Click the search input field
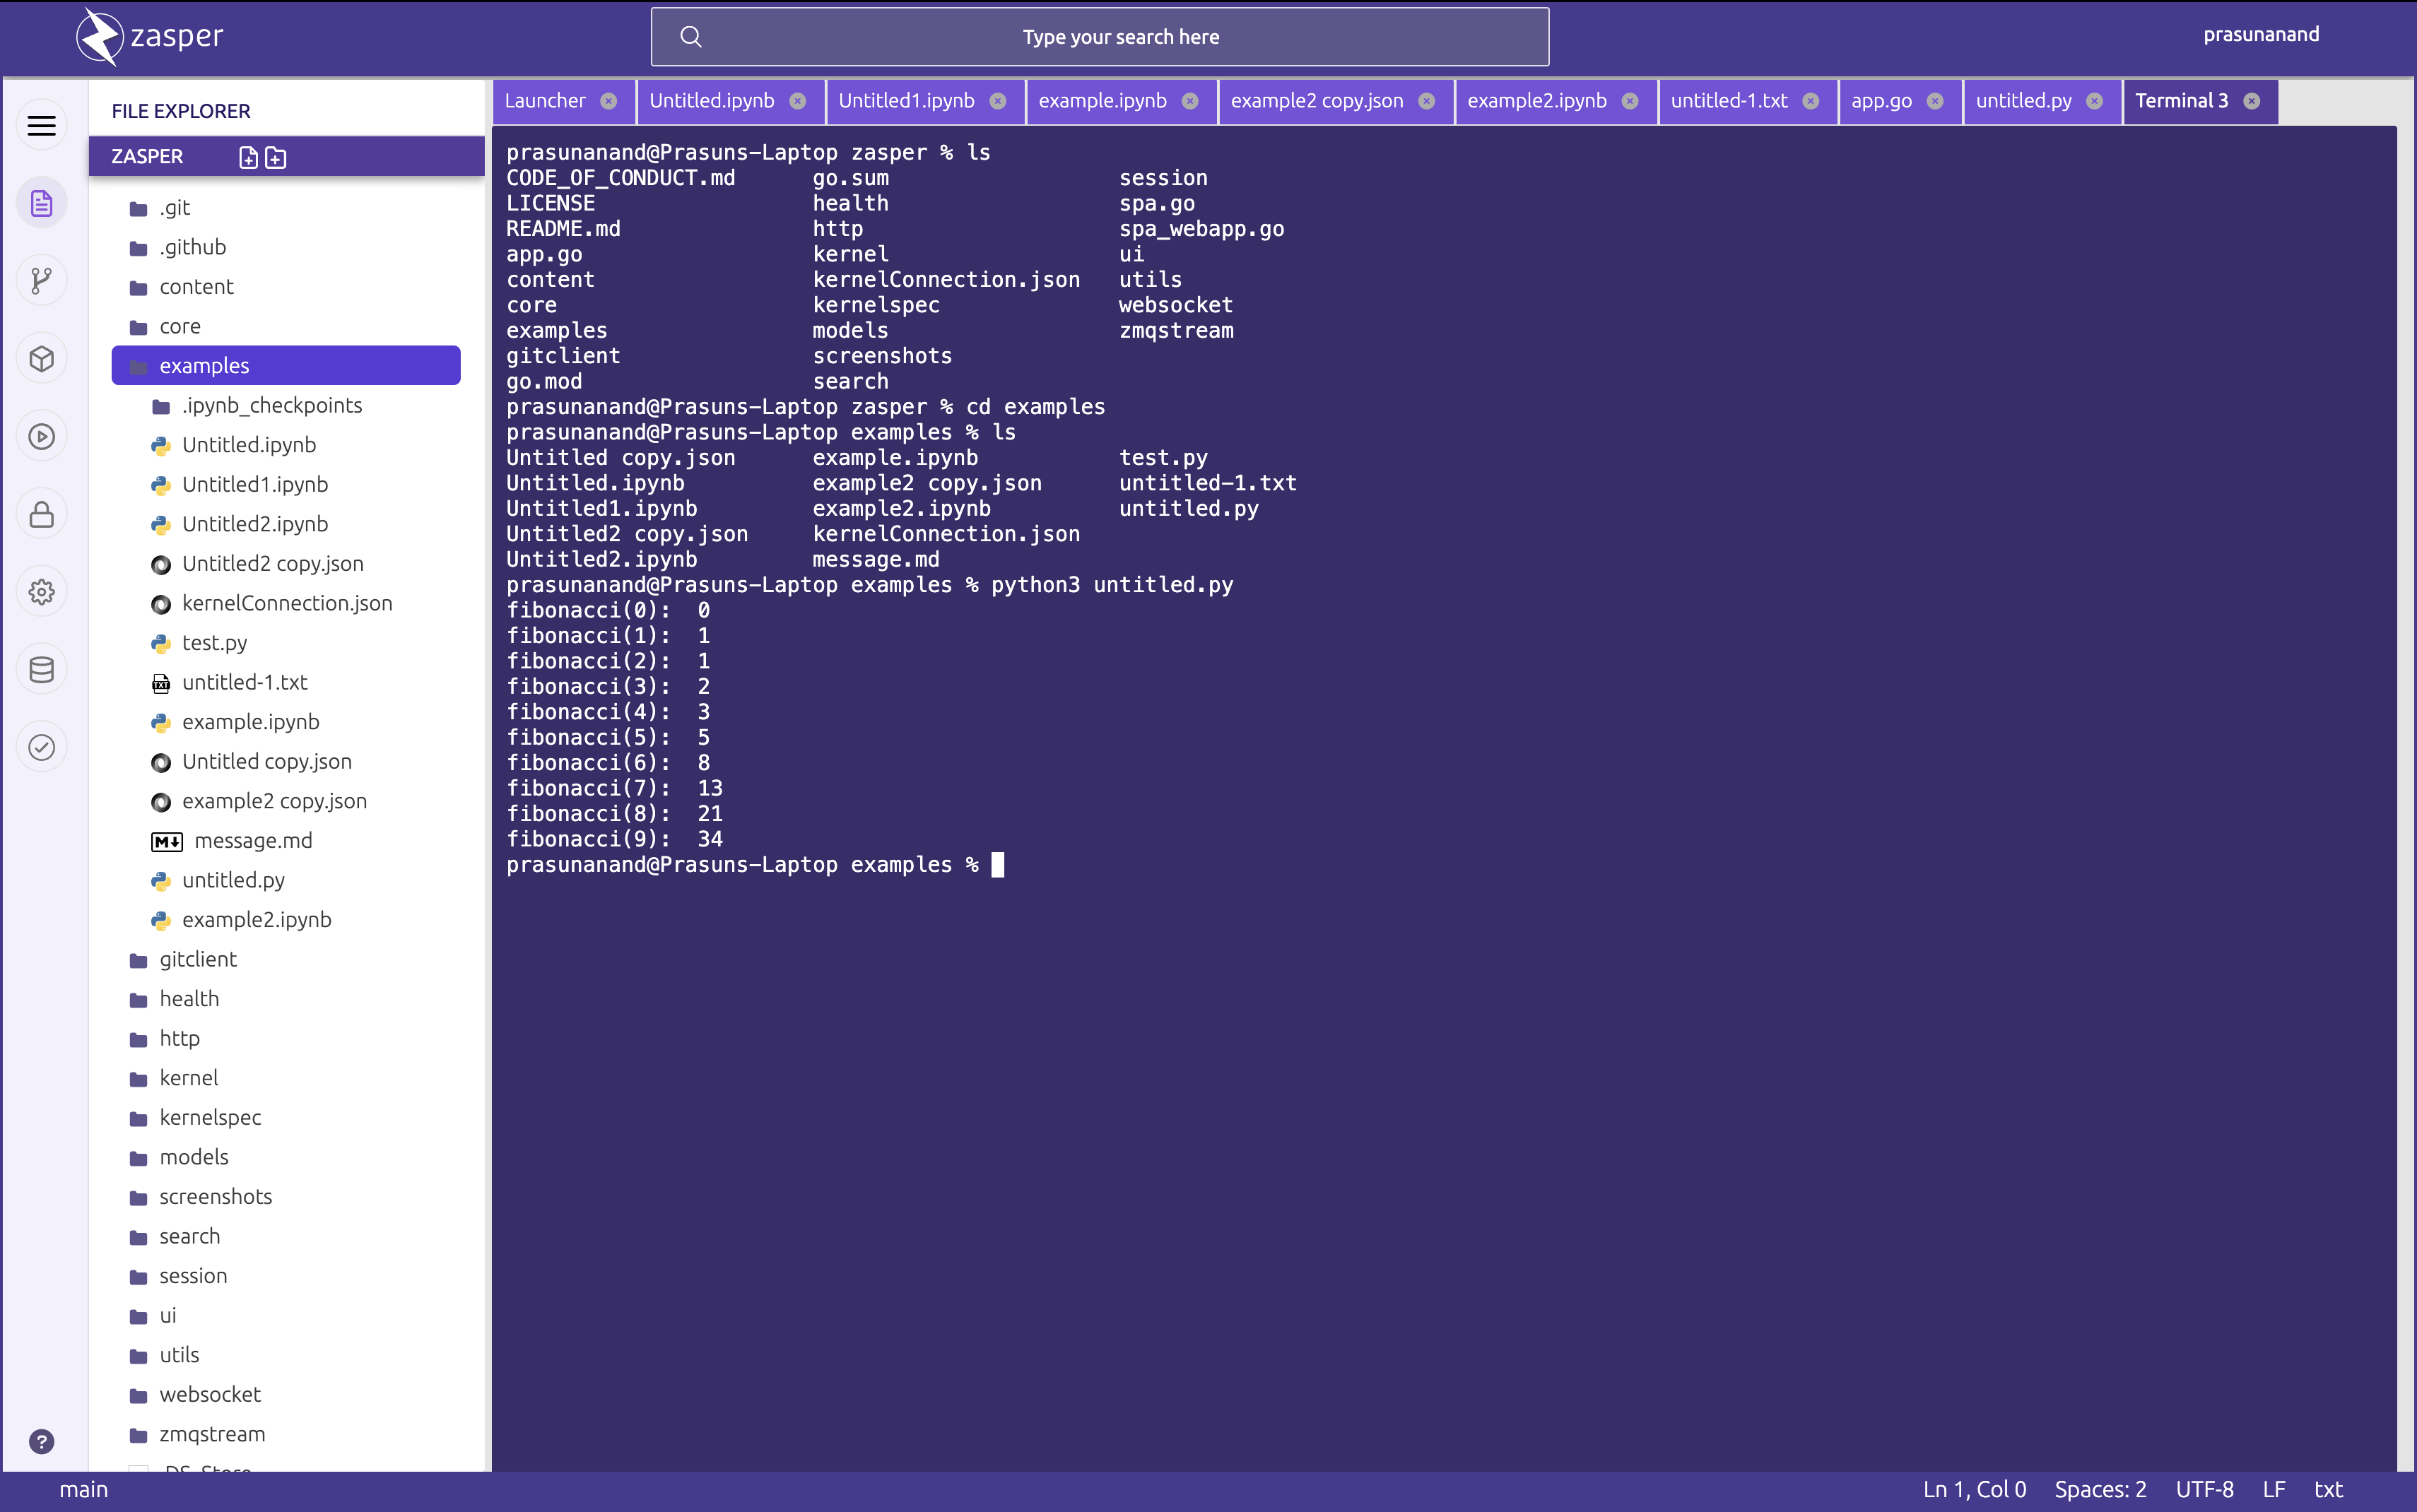Screen dimensions: 2417x1512 pyautogui.click(x=1120, y=37)
